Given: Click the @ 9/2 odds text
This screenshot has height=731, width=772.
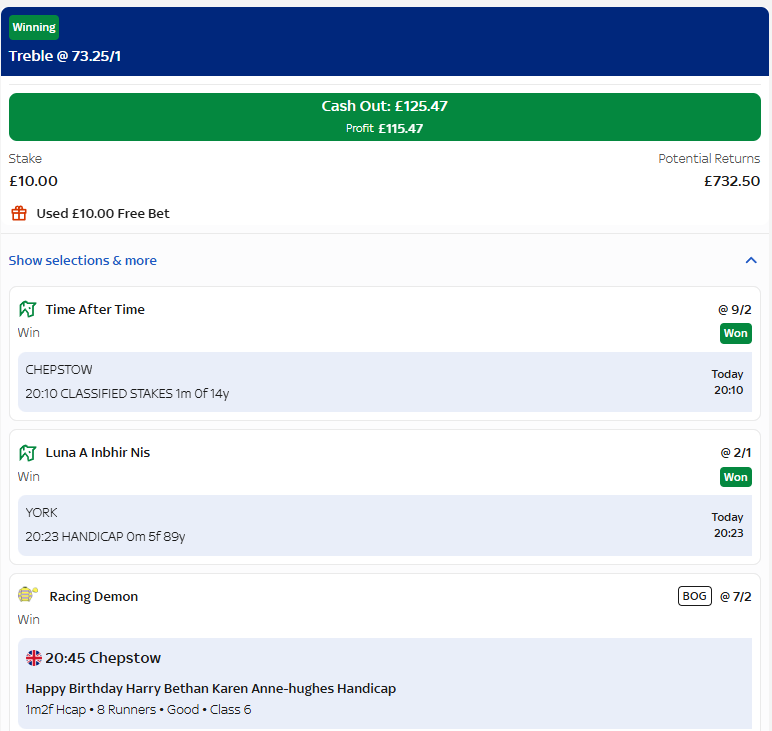Looking at the screenshot, I should click(x=735, y=310).
